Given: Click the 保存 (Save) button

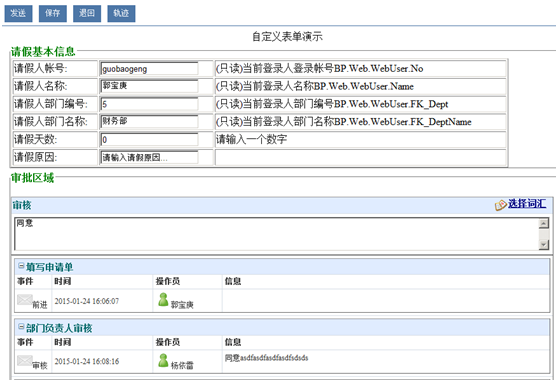Looking at the screenshot, I should point(53,14).
